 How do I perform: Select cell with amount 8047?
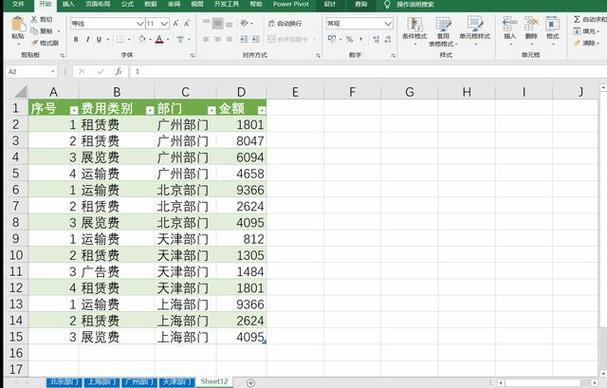click(241, 141)
